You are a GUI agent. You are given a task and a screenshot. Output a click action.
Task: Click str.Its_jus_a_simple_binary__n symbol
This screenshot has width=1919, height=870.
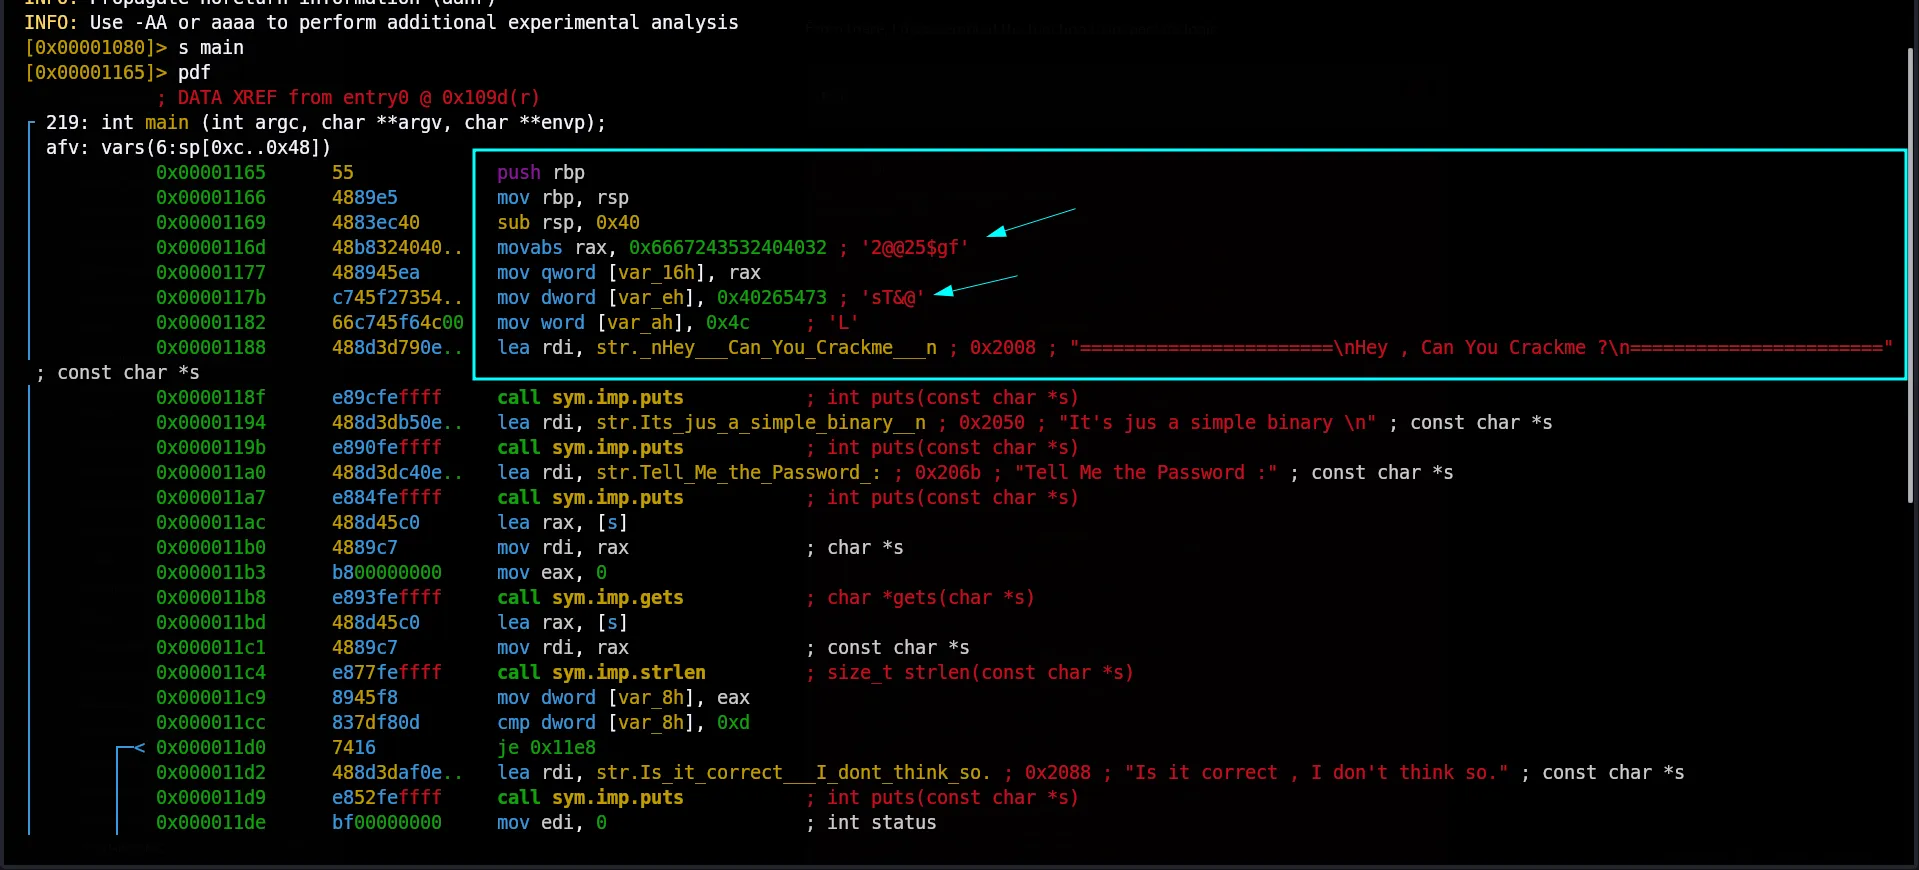[761, 423]
